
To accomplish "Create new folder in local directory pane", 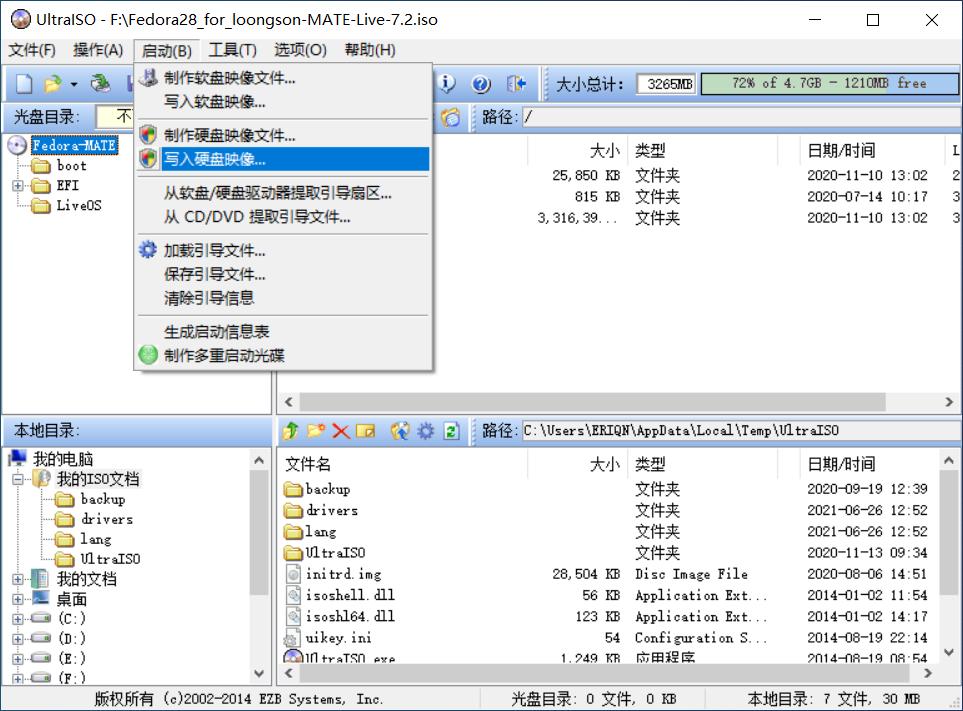I will click(315, 431).
